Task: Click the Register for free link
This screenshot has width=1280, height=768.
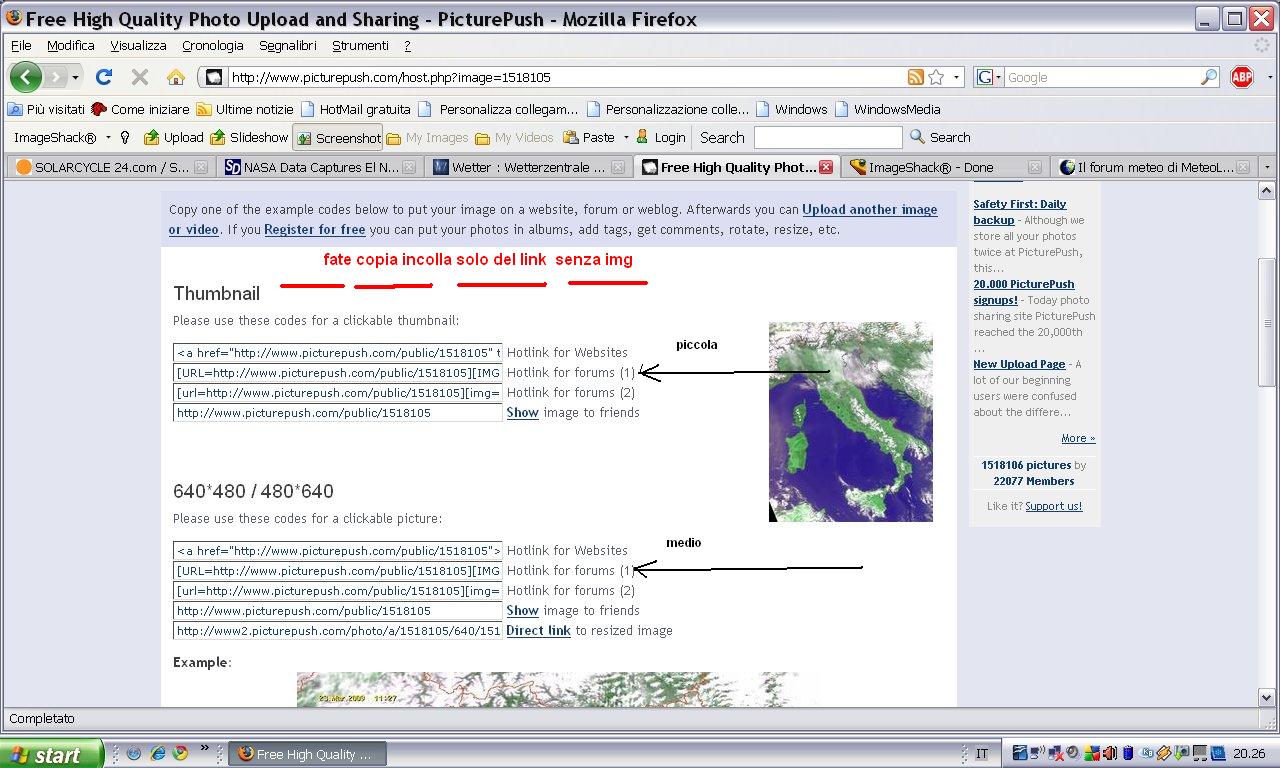Action: (x=314, y=229)
